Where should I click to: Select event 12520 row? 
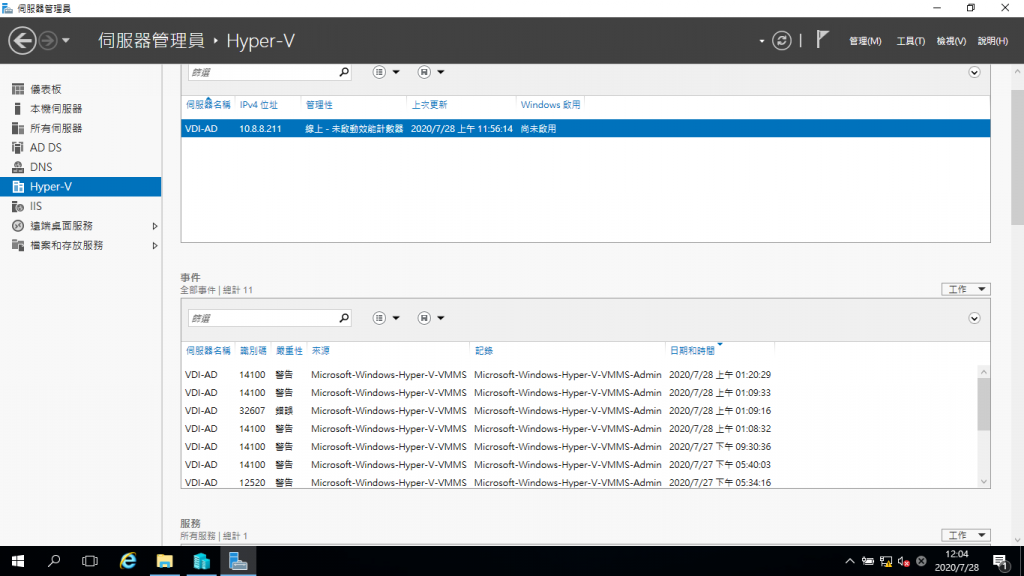[x=579, y=483]
